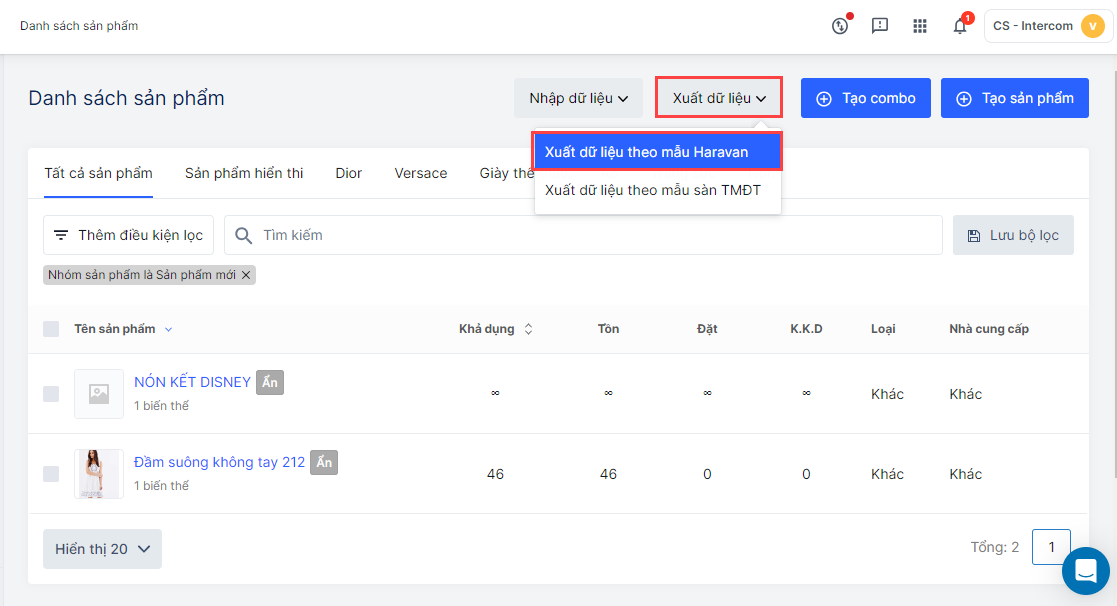Select checkbox for Đầm suông không tay 212
This screenshot has width=1117, height=606.
[51, 474]
